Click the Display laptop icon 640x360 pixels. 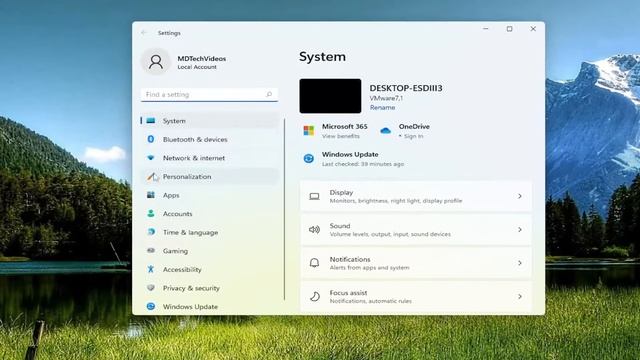click(x=314, y=197)
